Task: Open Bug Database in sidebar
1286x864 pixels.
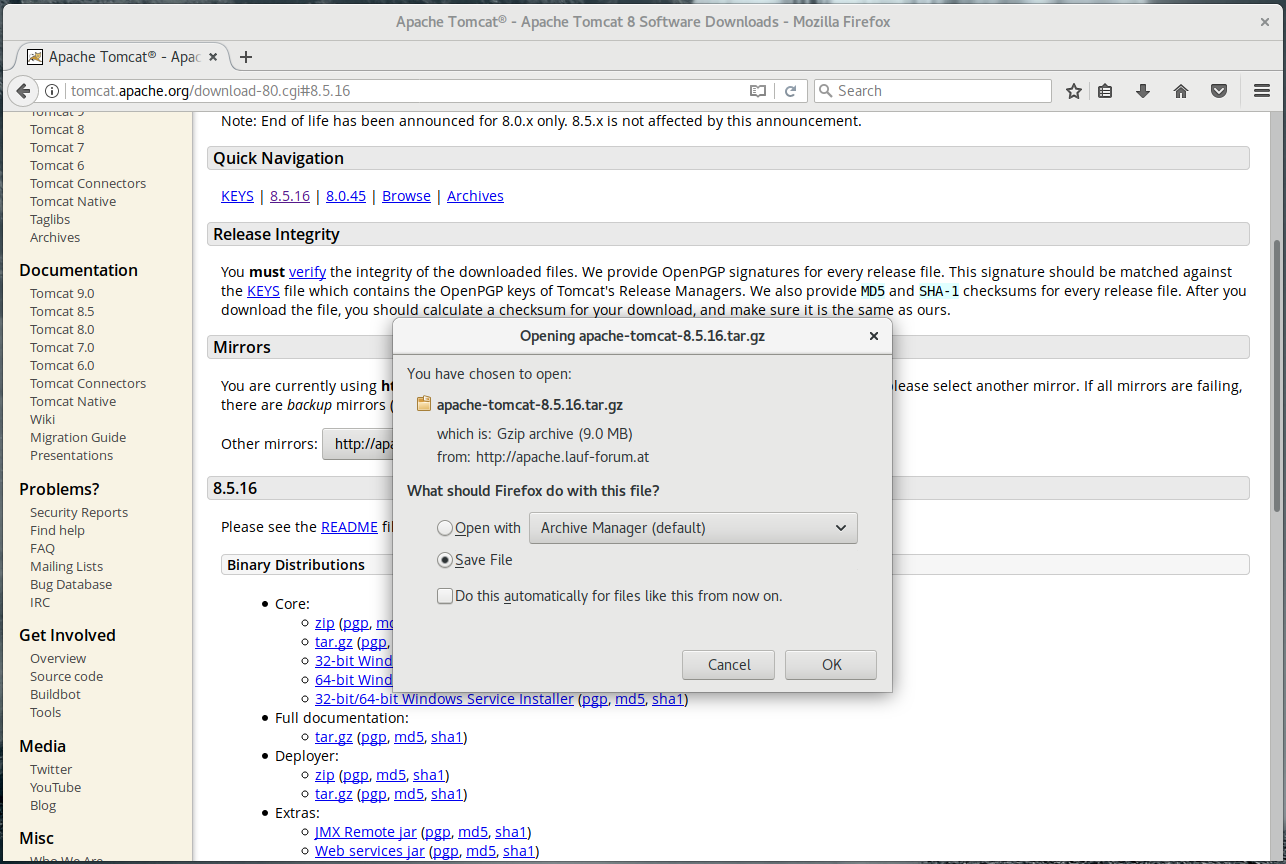Action: point(71,584)
